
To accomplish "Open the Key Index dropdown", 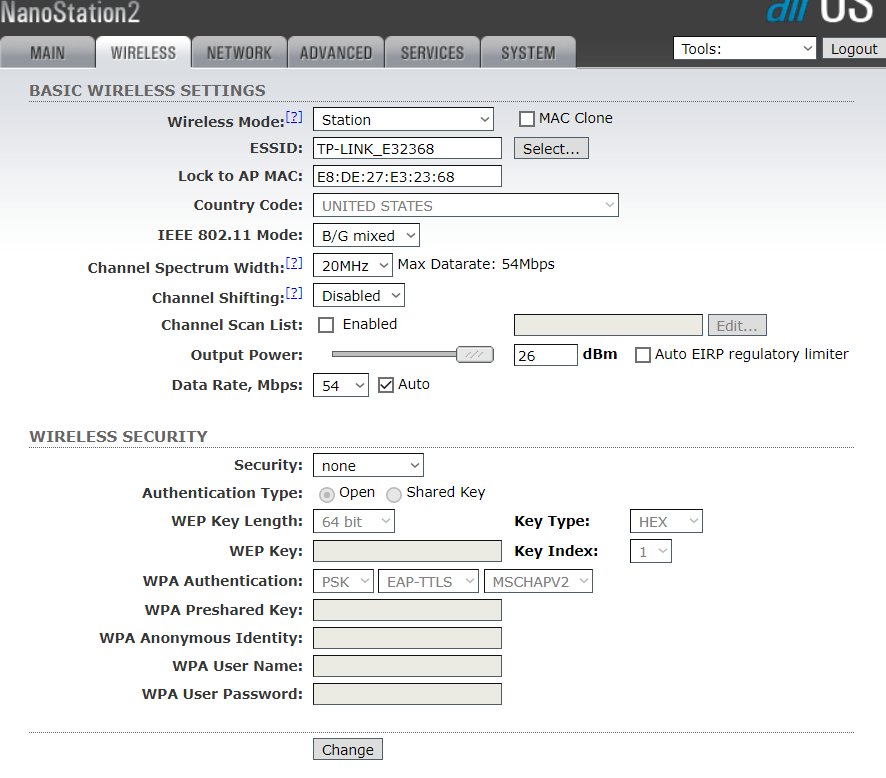I will 651,551.
